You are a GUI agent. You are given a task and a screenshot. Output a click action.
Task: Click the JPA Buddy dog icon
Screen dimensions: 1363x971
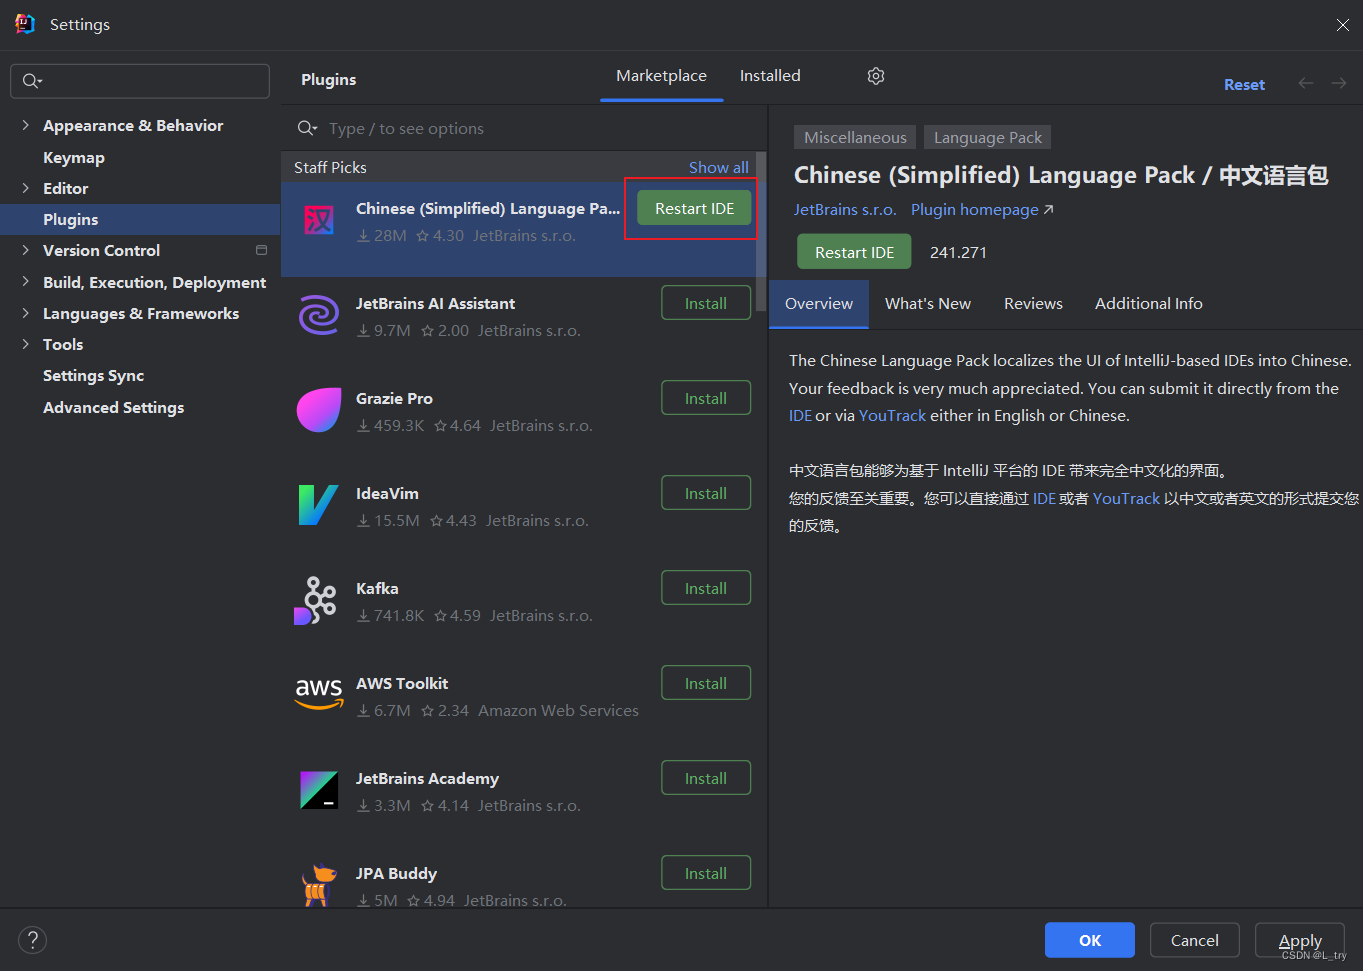pos(319,885)
